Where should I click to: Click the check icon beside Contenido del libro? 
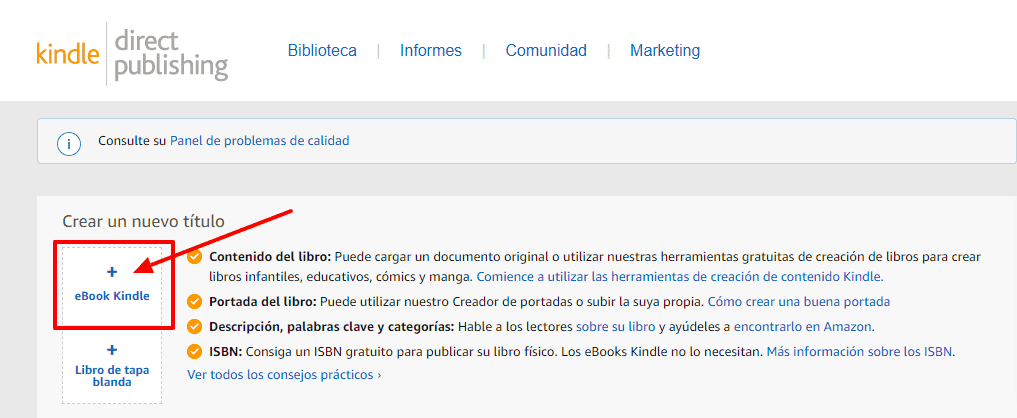click(195, 257)
